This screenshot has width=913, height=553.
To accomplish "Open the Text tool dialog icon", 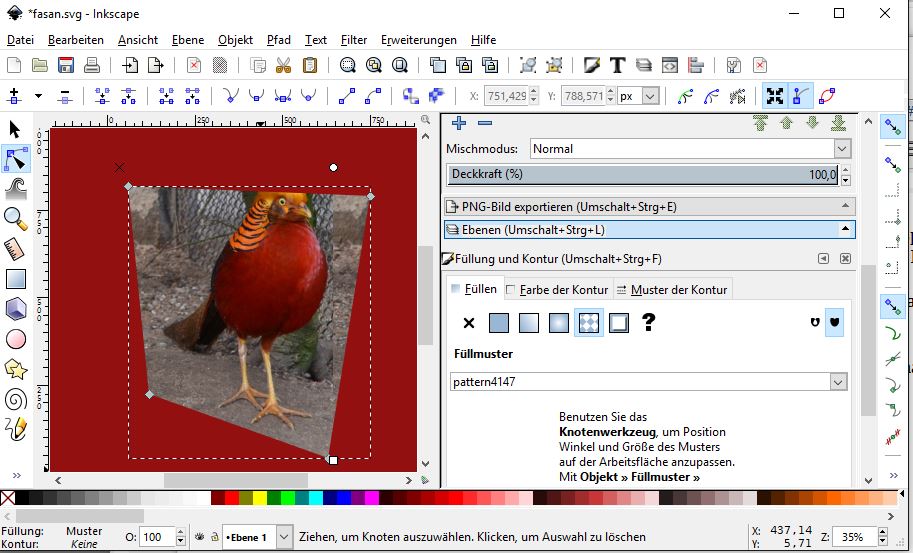I will coord(617,66).
